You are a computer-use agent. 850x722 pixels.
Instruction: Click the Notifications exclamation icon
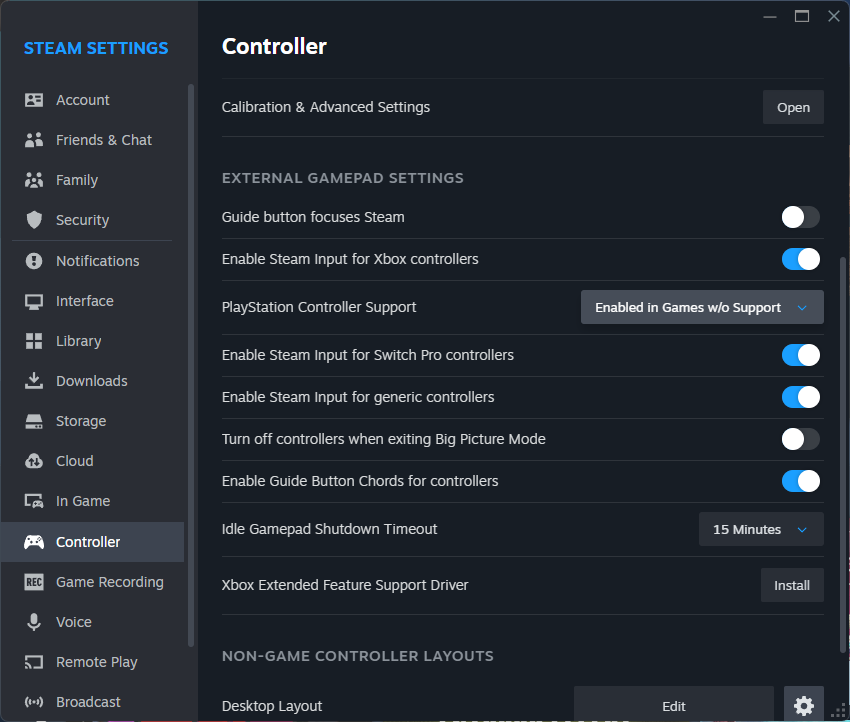click(34, 261)
